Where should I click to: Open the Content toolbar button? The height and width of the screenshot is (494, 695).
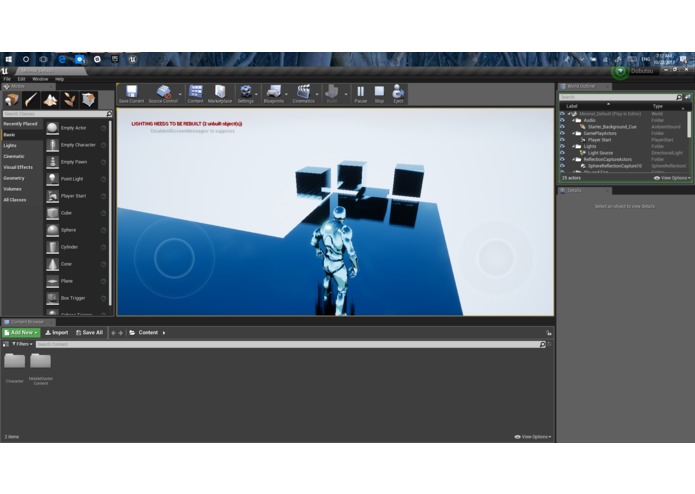click(x=195, y=94)
